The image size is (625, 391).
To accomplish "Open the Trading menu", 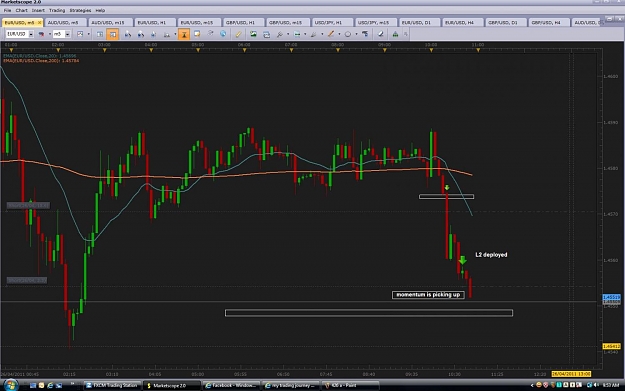I will 57,10.
